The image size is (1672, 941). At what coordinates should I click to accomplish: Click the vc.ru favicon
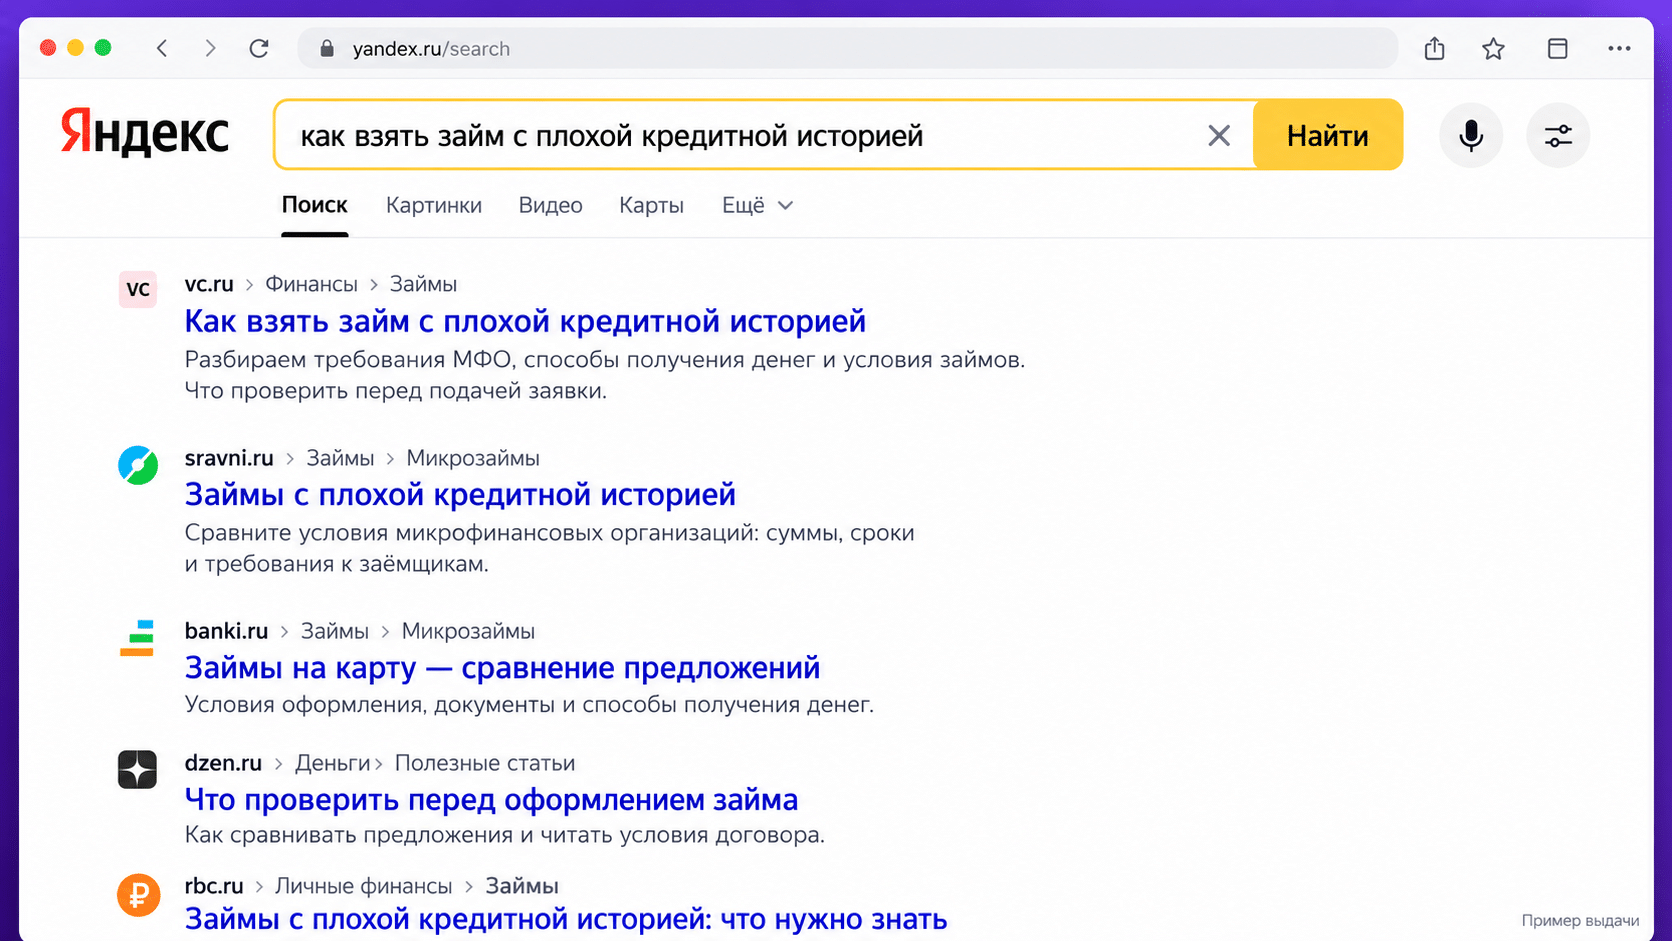[138, 289]
